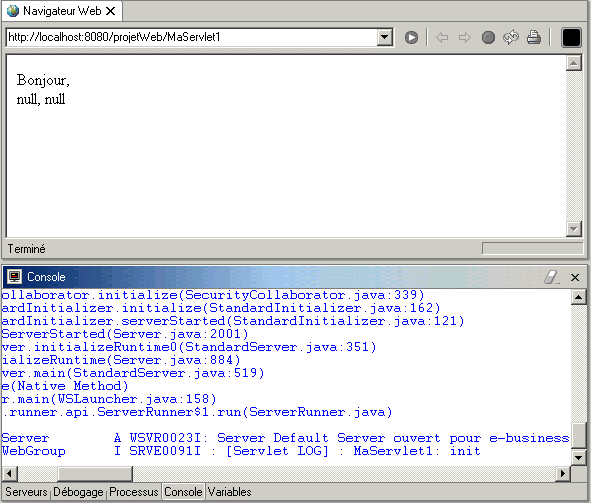The image size is (591, 503).
Task: Close the Navigateur Web tab
Action: coord(110,11)
